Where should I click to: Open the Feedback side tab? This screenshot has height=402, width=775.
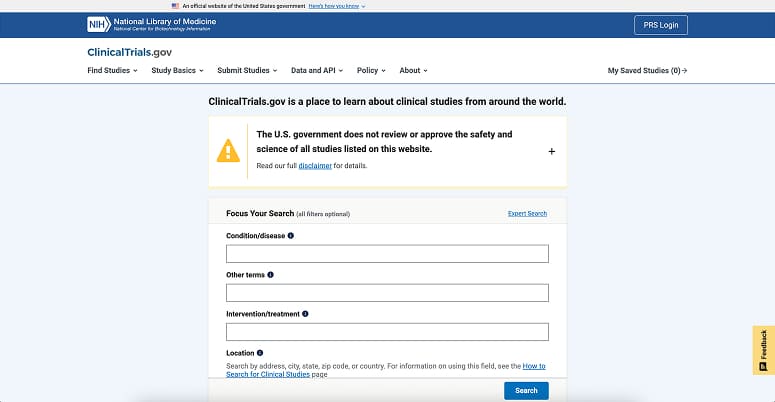[764, 350]
